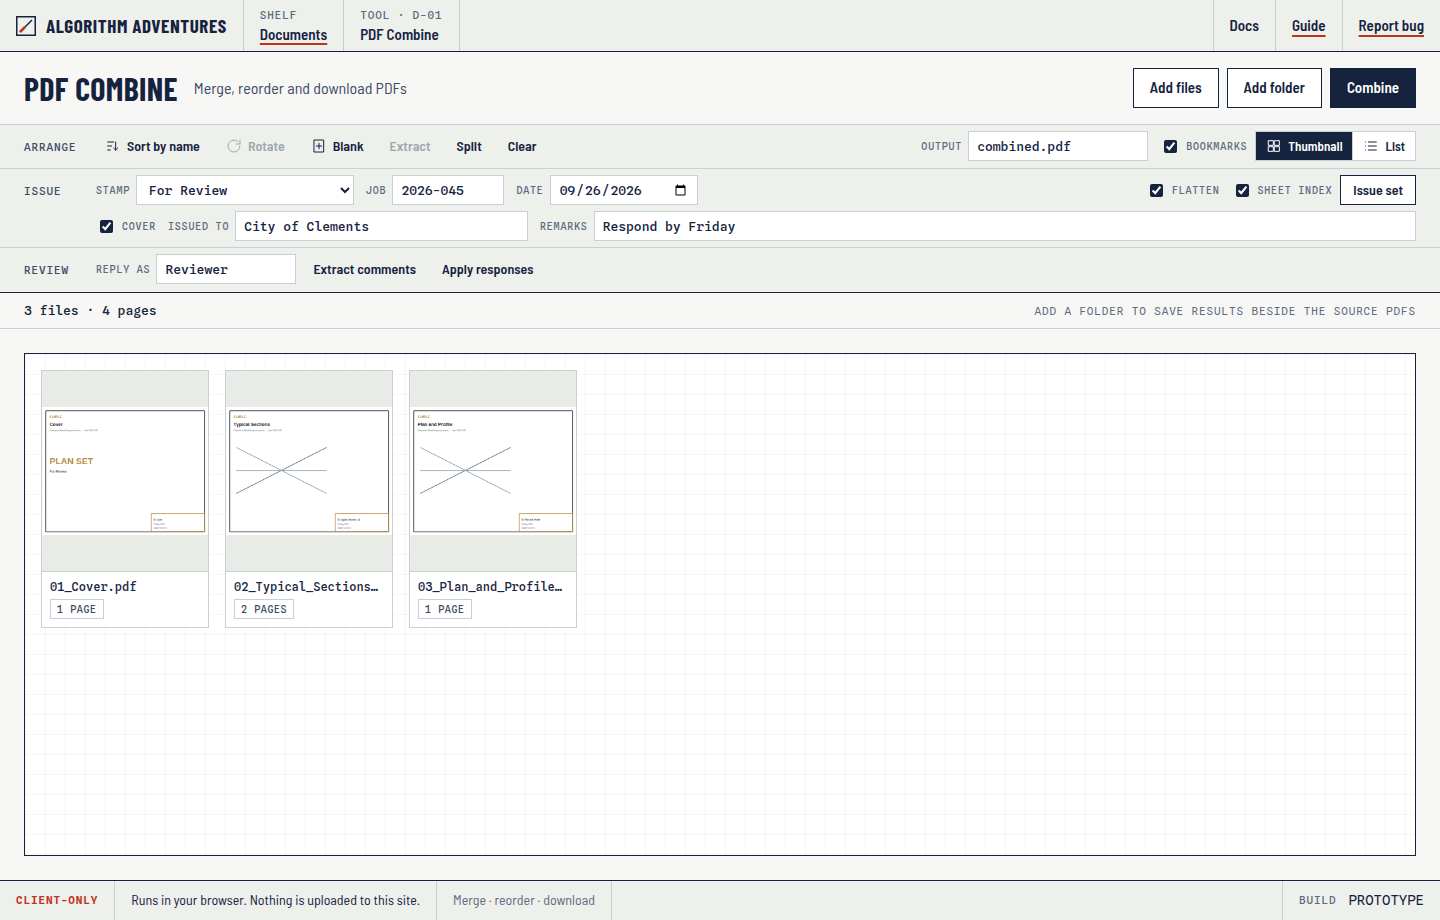The image size is (1440, 920).
Task: Open the date picker calendar icon
Action: click(681, 190)
